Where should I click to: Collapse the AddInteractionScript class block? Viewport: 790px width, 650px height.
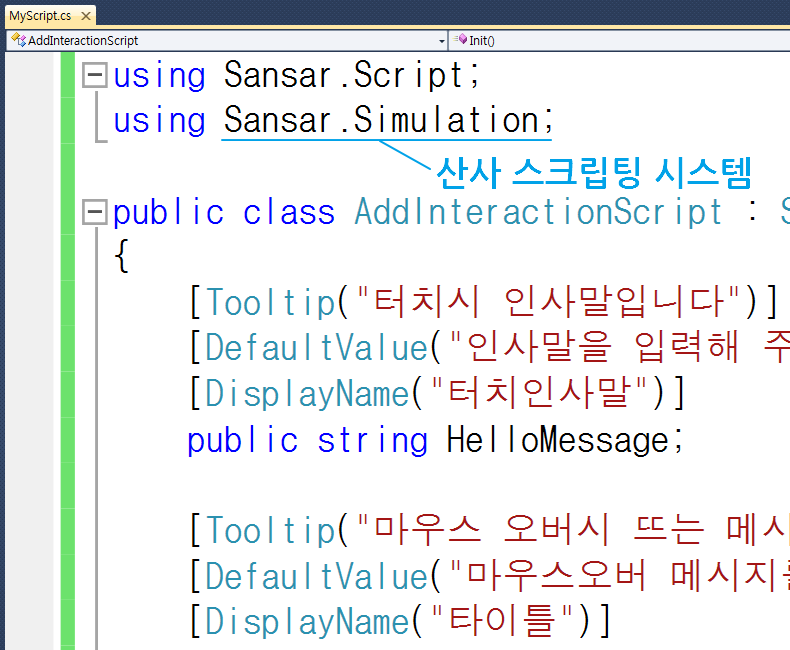(95, 212)
